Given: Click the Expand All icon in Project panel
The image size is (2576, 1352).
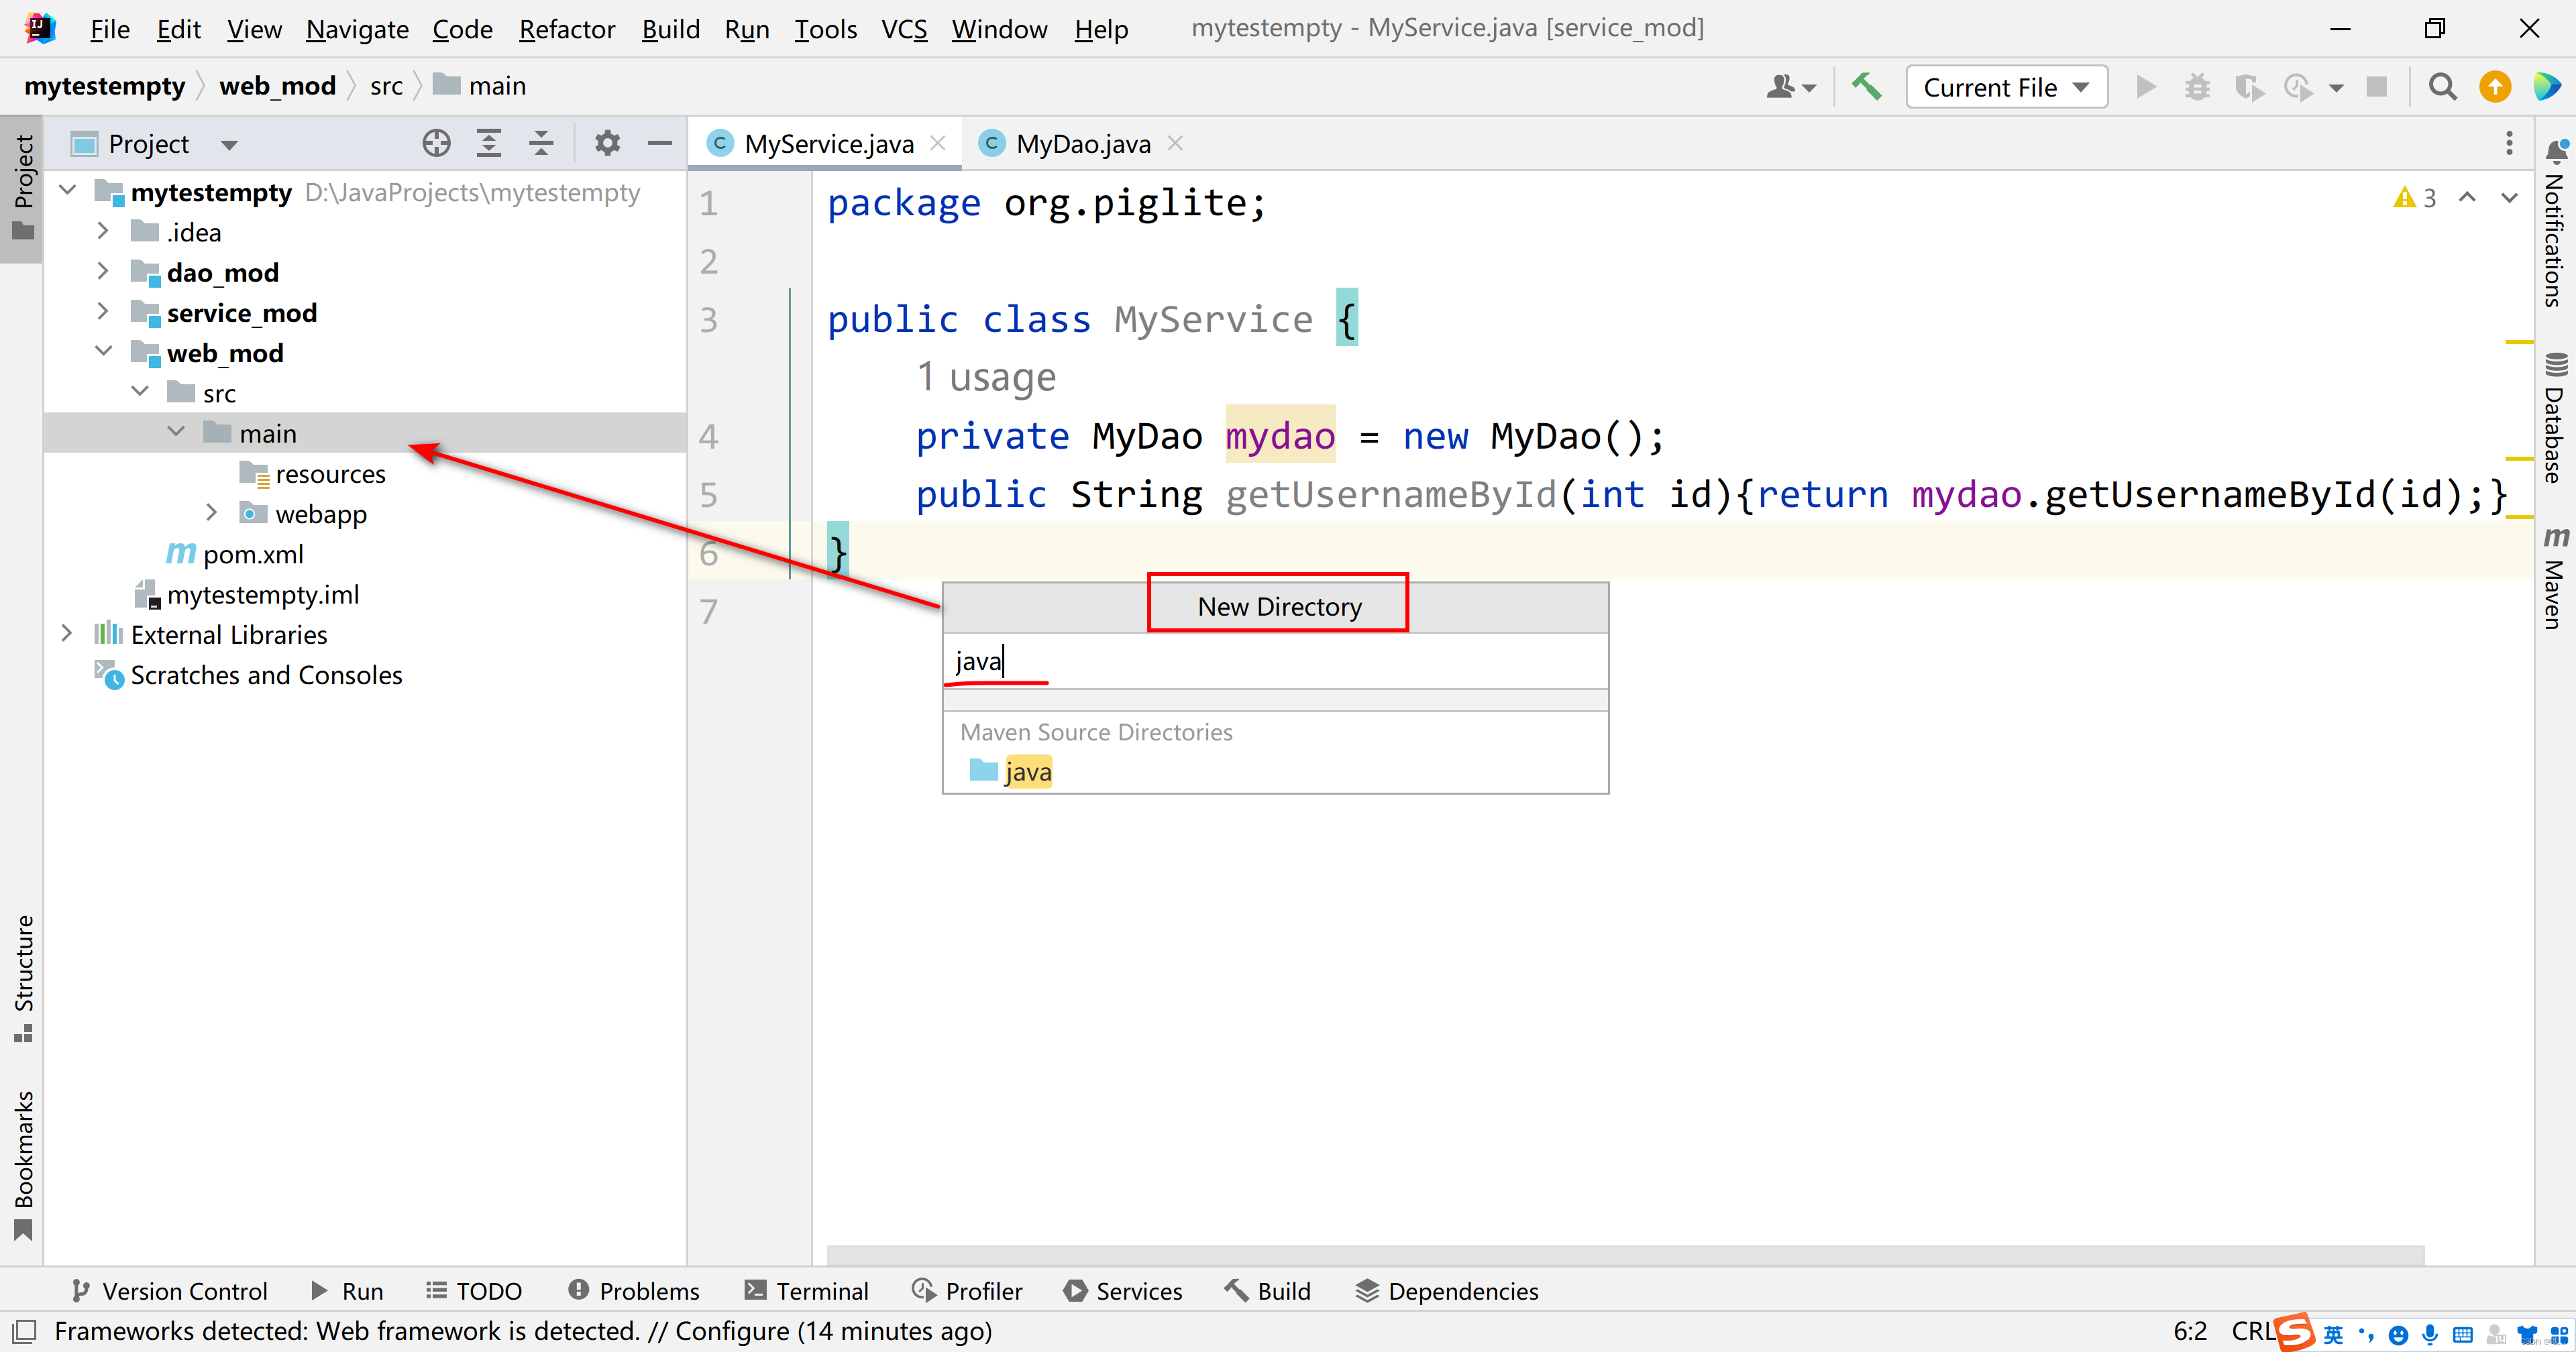Looking at the screenshot, I should click(489, 144).
